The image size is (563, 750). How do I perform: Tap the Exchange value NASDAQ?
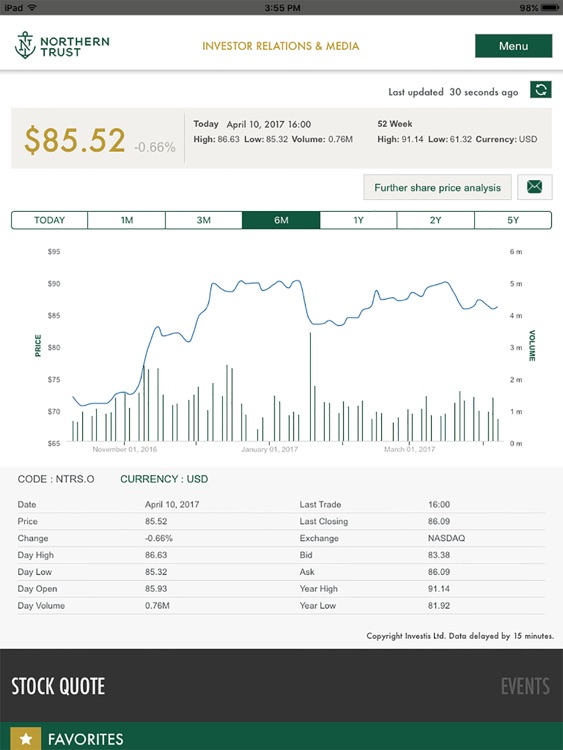[446, 538]
